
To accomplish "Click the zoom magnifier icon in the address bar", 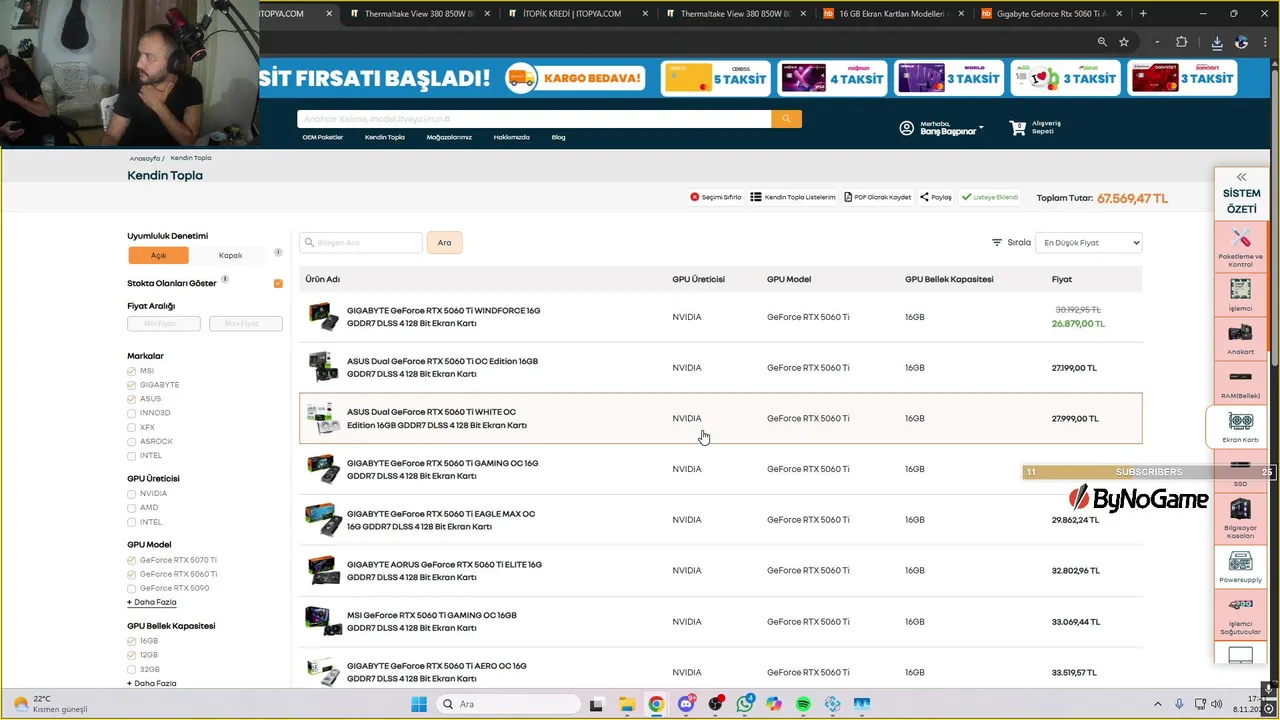I will click(1102, 42).
